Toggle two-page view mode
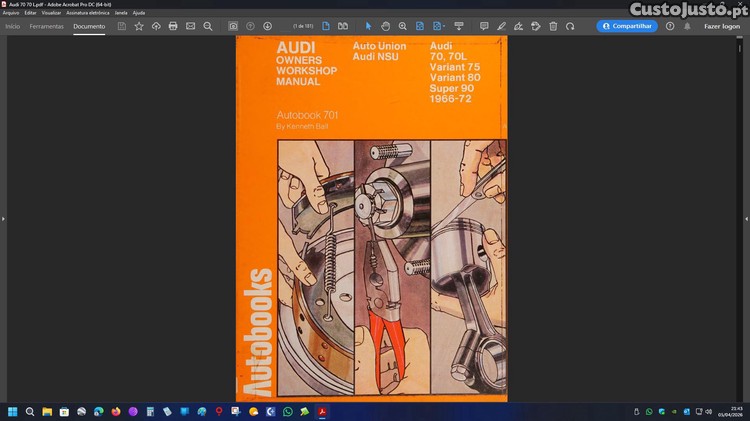The height and width of the screenshot is (421, 750). pos(343,26)
